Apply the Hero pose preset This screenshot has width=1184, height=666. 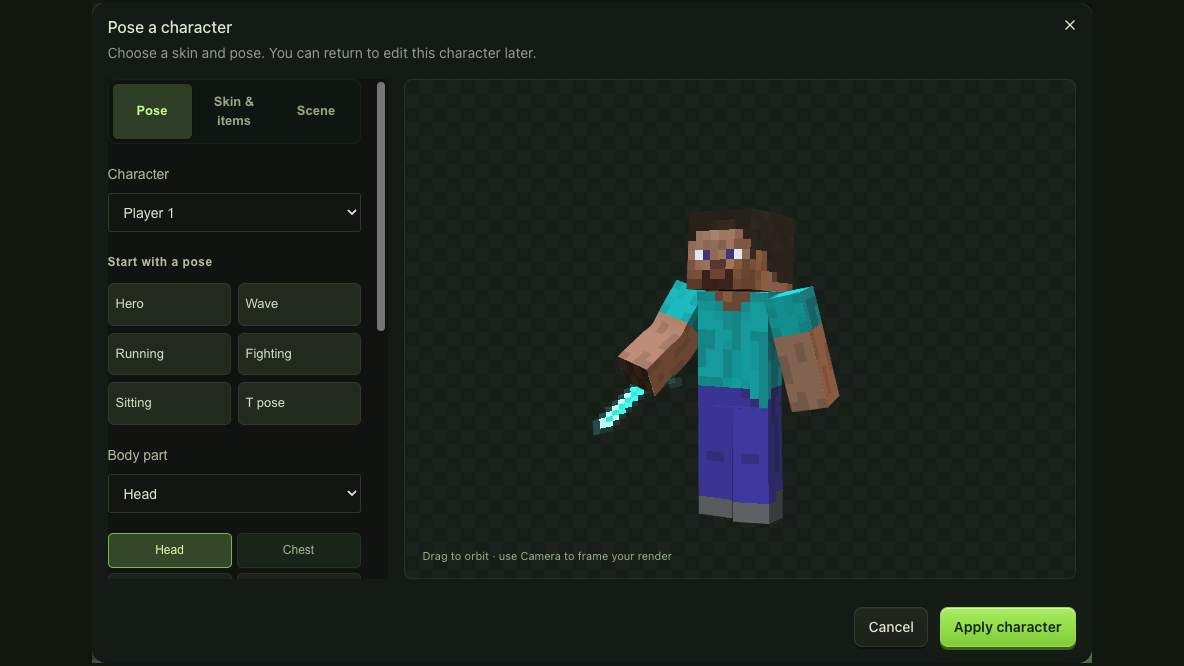[169, 304]
